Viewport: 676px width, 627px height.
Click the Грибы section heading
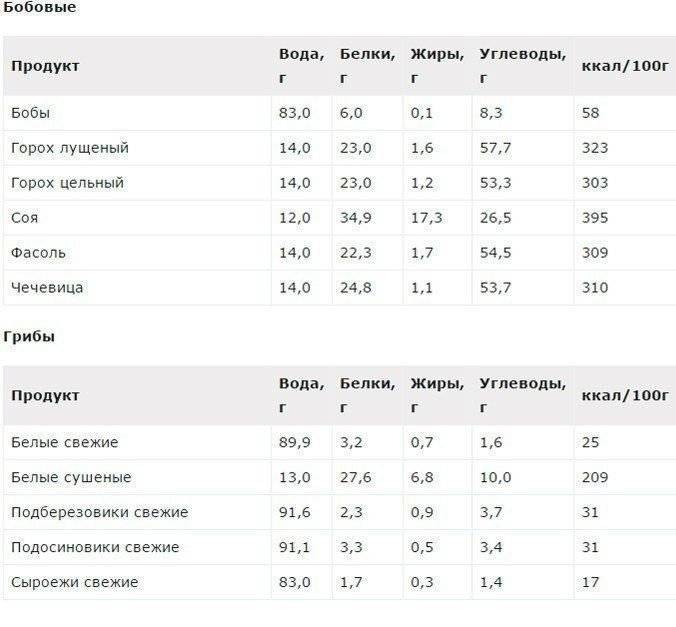pos(29,337)
